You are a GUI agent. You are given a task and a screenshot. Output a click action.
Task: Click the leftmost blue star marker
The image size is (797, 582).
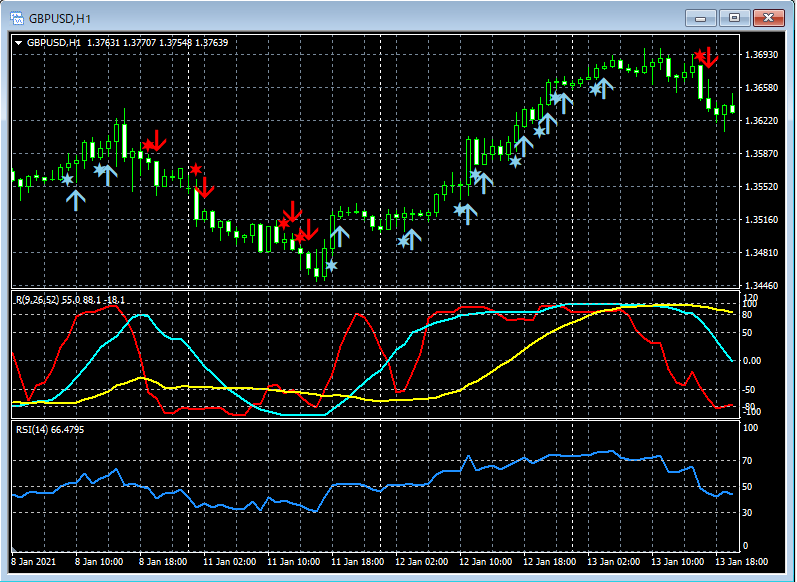click(x=68, y=180)
